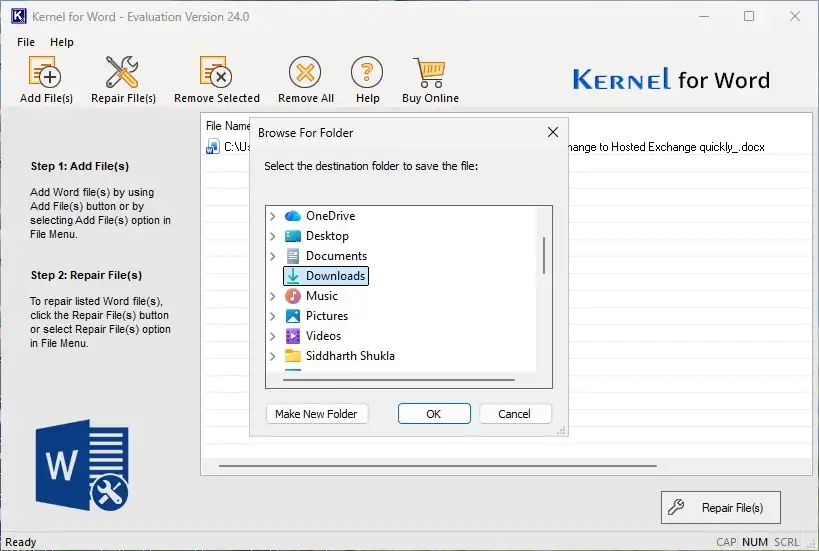Click OK in Browse For Folder dialog
The image size is (819, 551).
click(434, 414)
